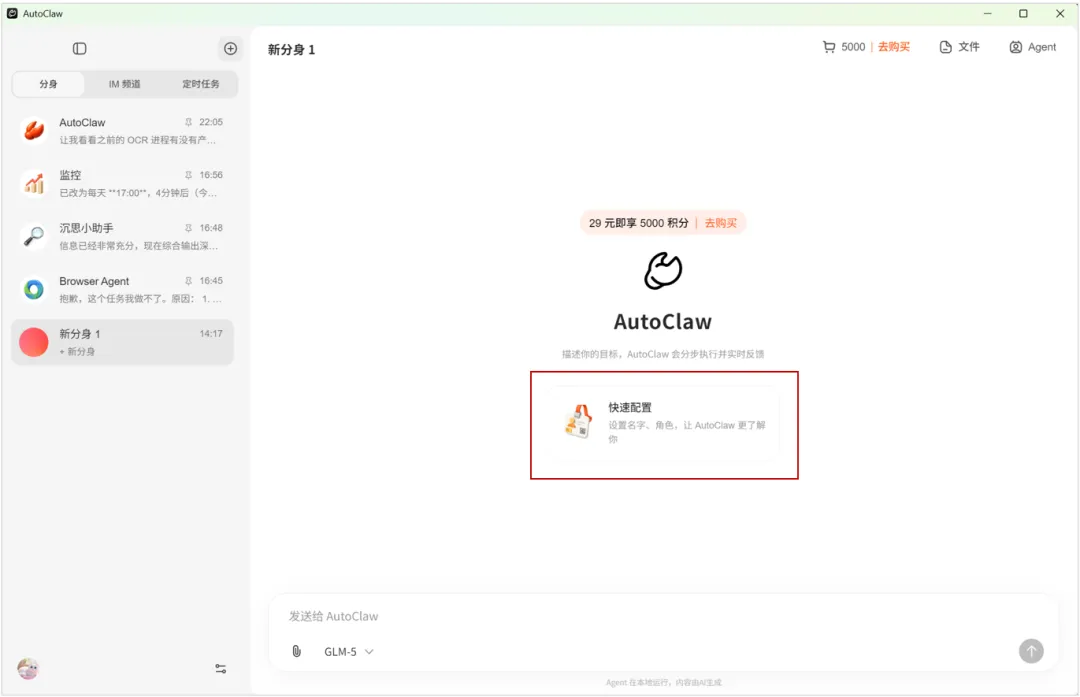Screen dimensions: 1080x697
Task: Click the shopping cart points icon
Action: [829, 47]
